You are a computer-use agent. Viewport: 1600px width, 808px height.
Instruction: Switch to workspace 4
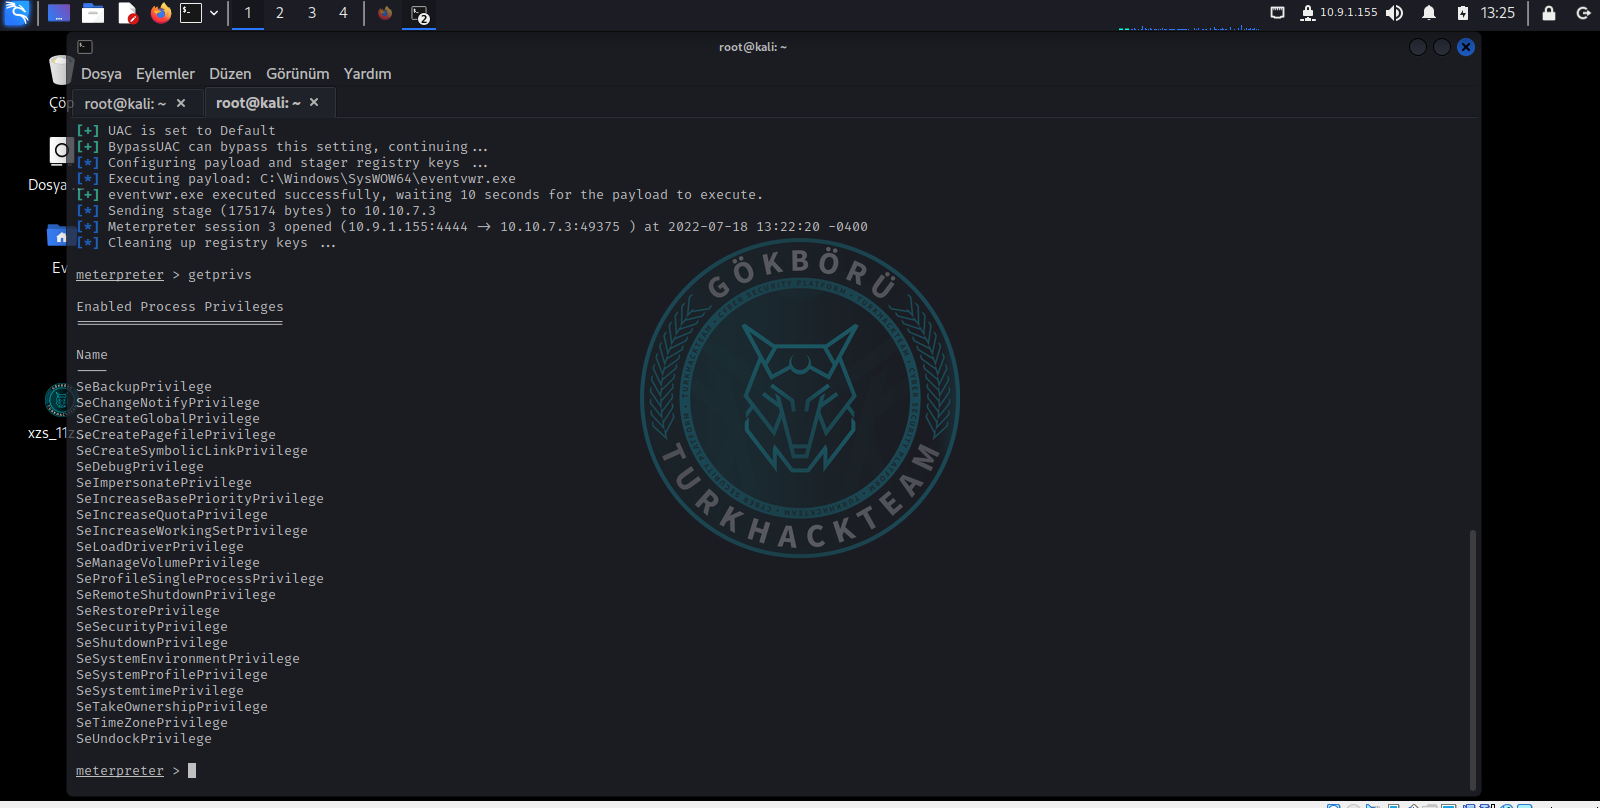tap(343, 13)
